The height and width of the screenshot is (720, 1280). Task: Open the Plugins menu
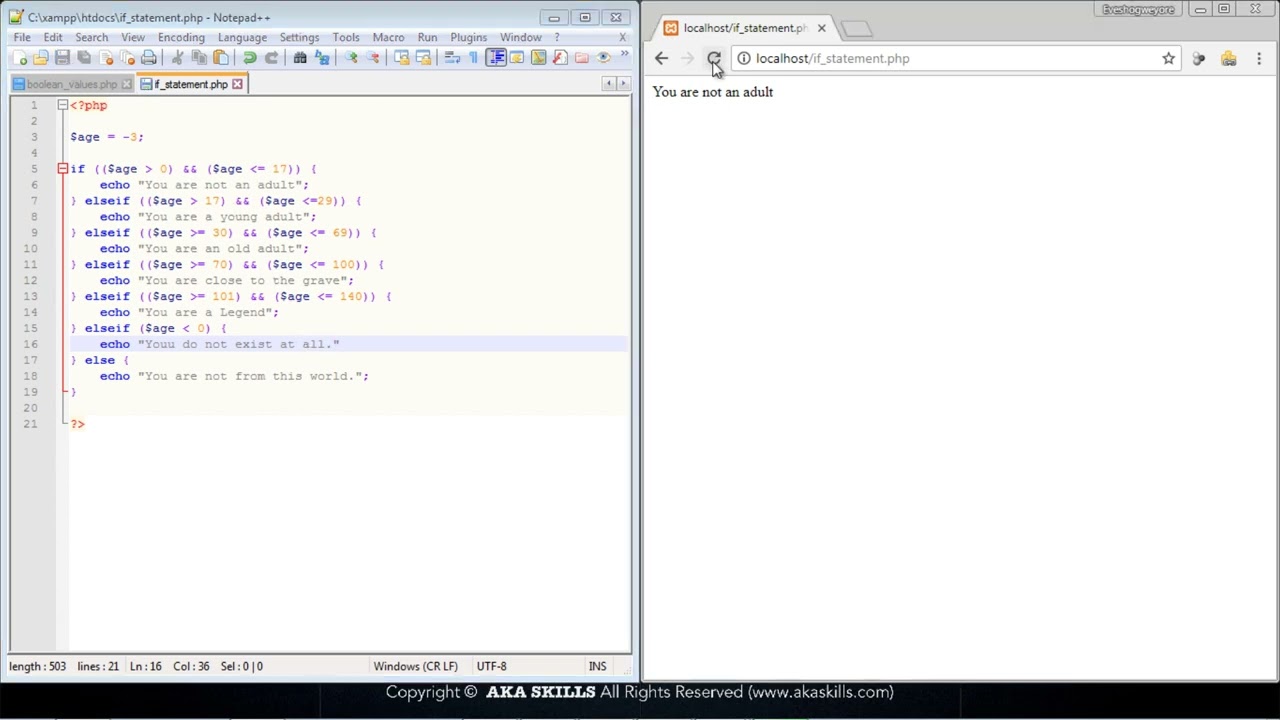click(468, 37)
